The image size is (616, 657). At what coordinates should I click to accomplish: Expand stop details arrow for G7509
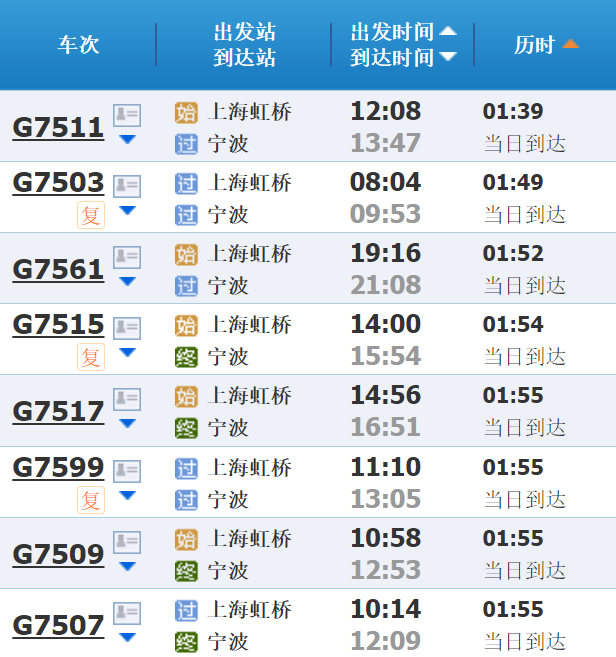click(127, 566)
